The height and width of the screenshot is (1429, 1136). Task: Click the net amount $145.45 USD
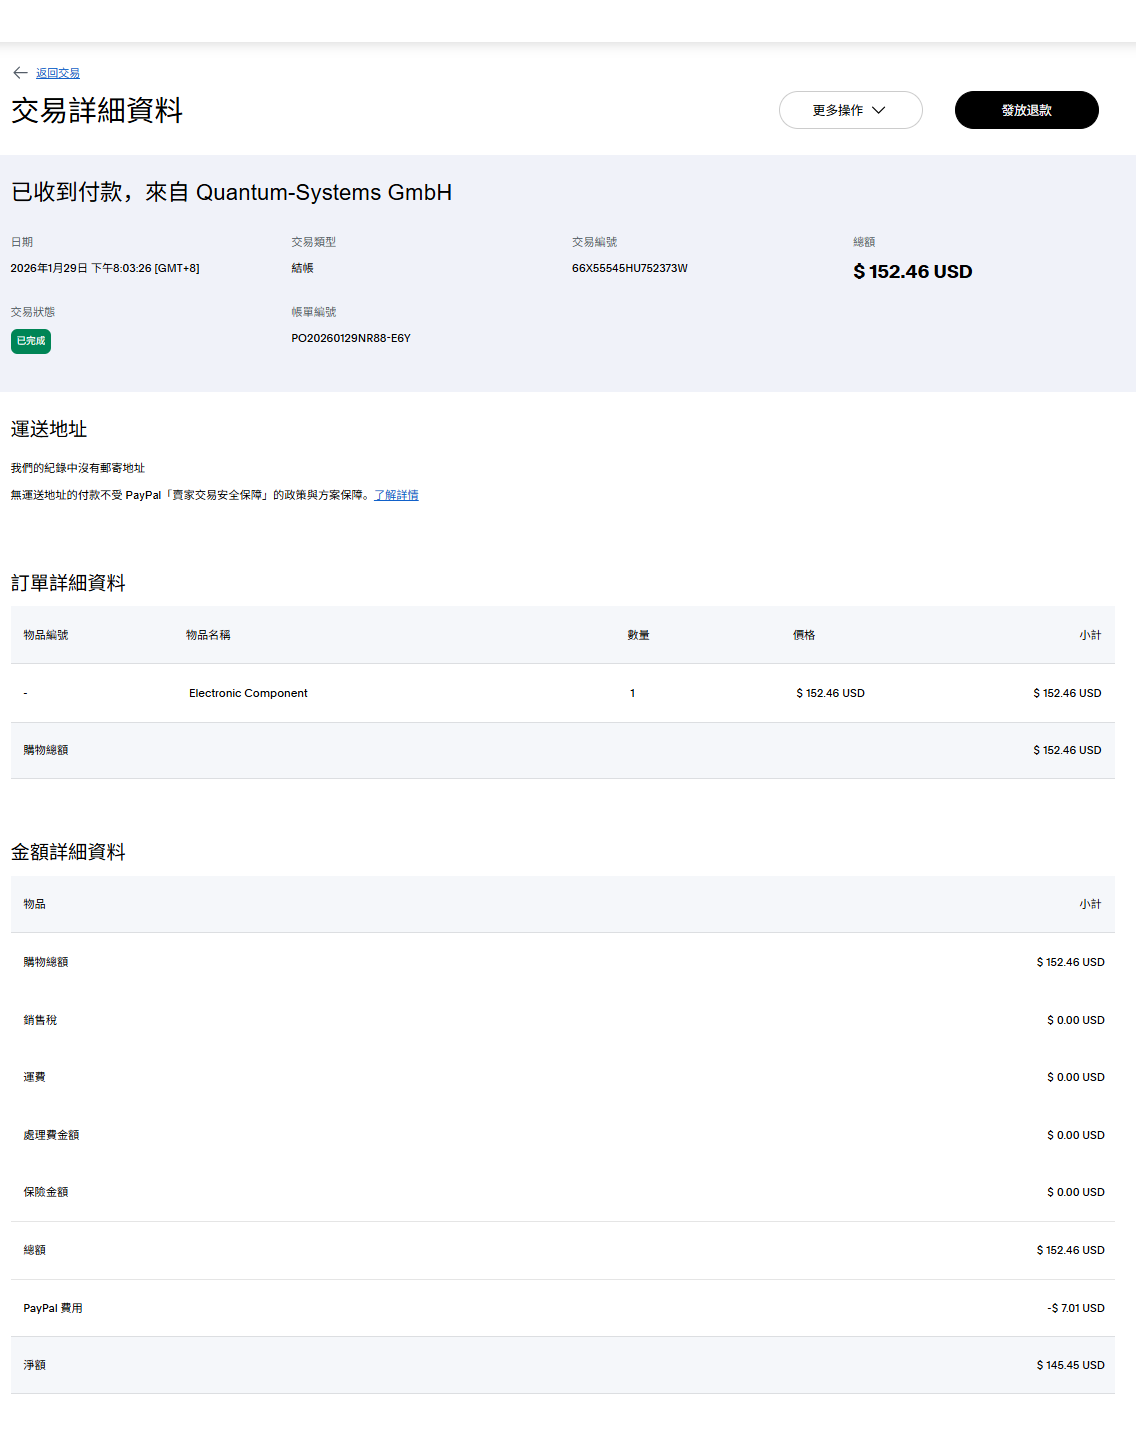(1070, 1365)
